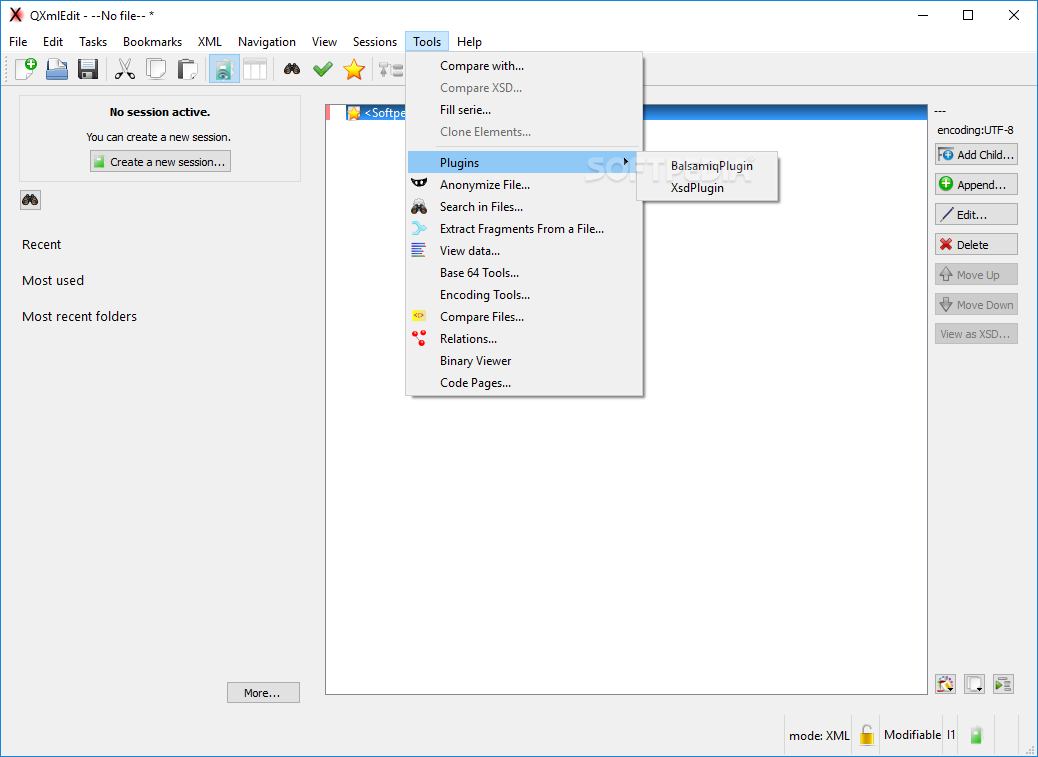Click the paint palette style icon
This screenshot has height=757, width=1038.
pyautogui.click(x=945, y=684)
